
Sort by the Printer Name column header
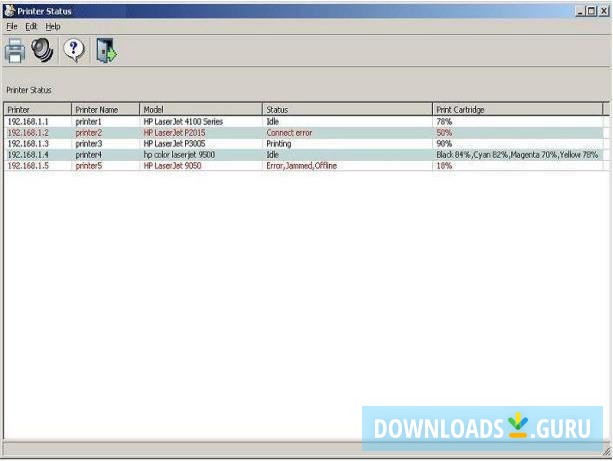coord(105,109)
